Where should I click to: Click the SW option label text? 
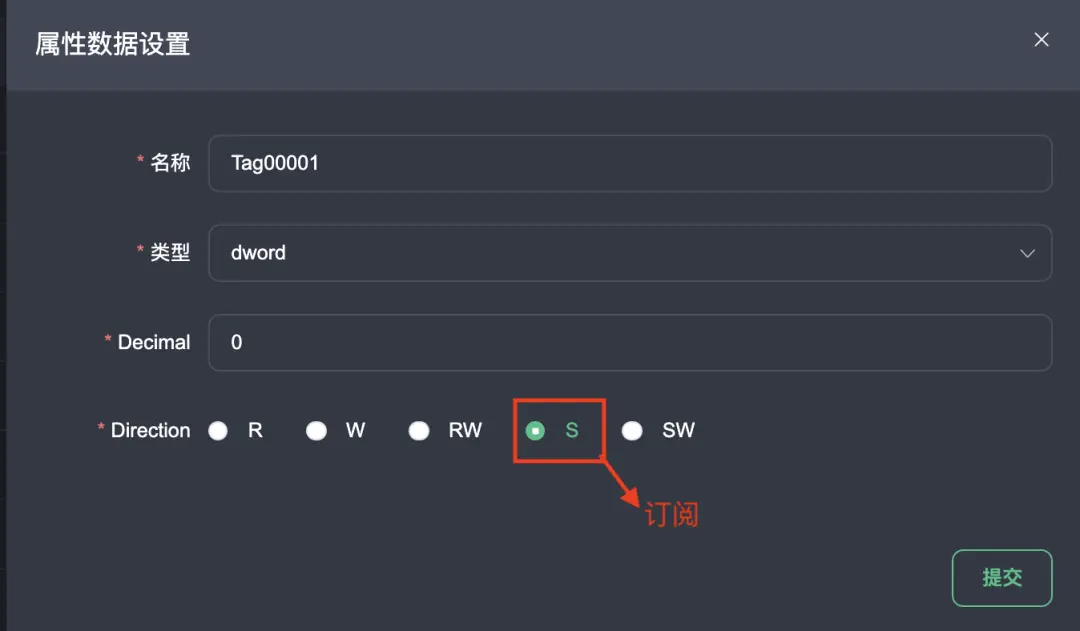click(x=678, y=431)
